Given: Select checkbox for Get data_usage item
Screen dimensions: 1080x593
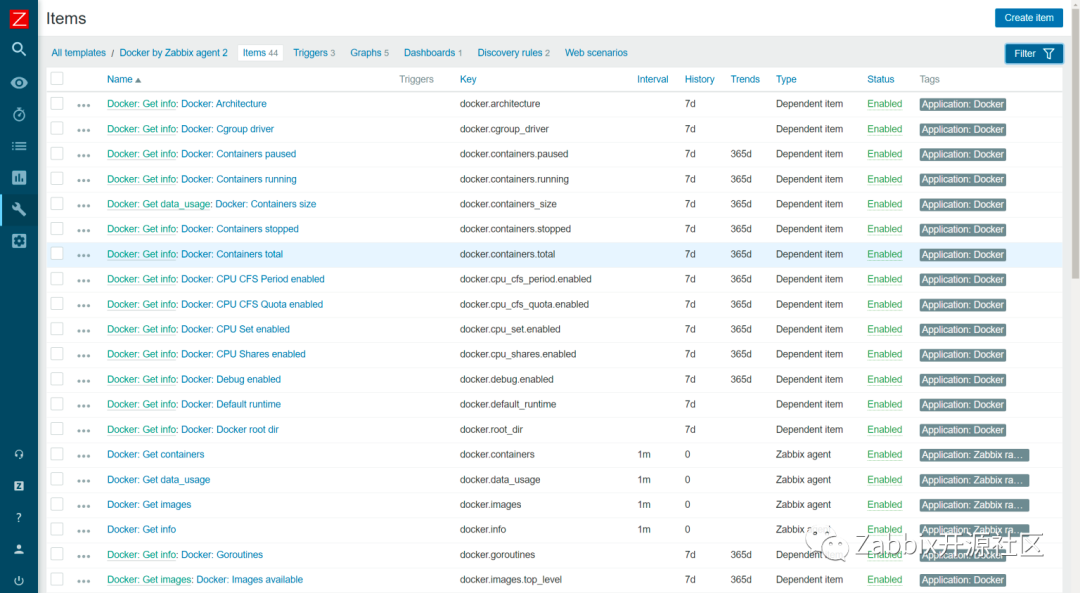Looking at the screenshot, I should [57, 479].
